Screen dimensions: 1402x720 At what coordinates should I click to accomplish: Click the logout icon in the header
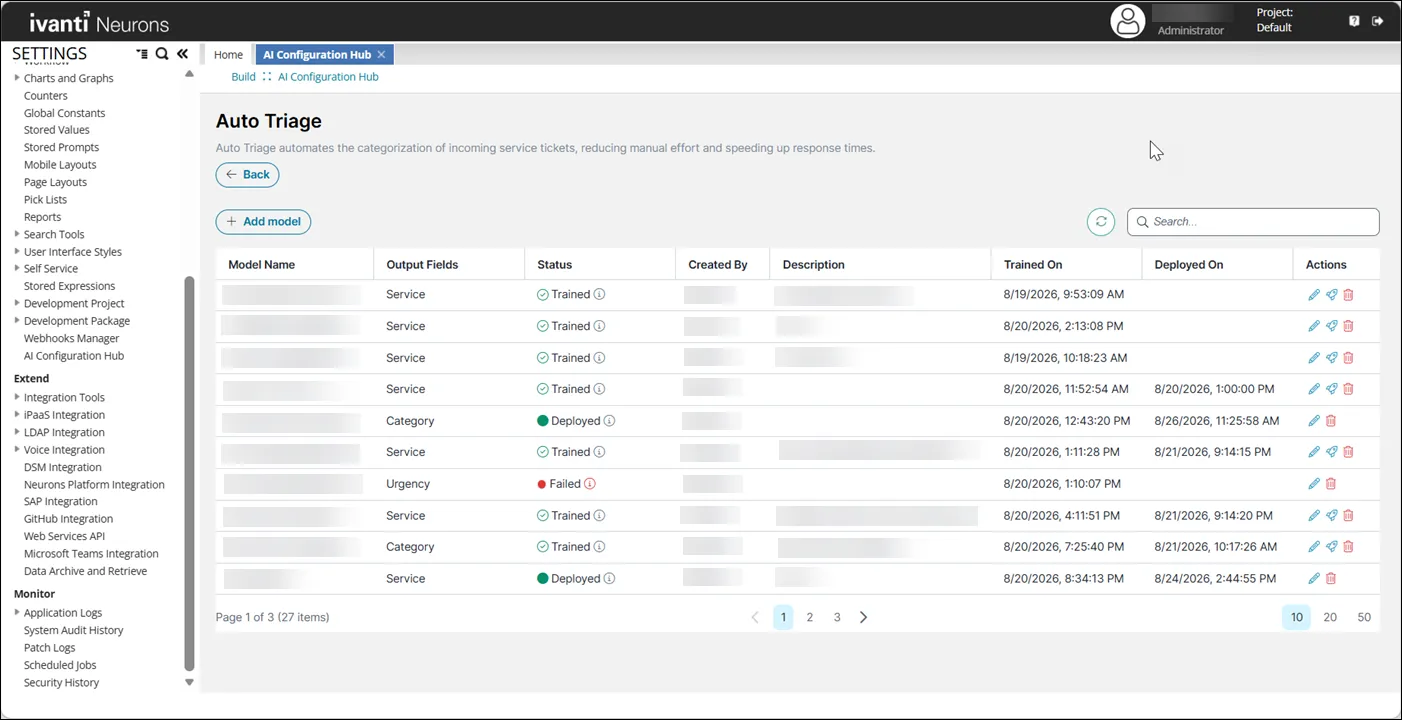[1378, 21]
